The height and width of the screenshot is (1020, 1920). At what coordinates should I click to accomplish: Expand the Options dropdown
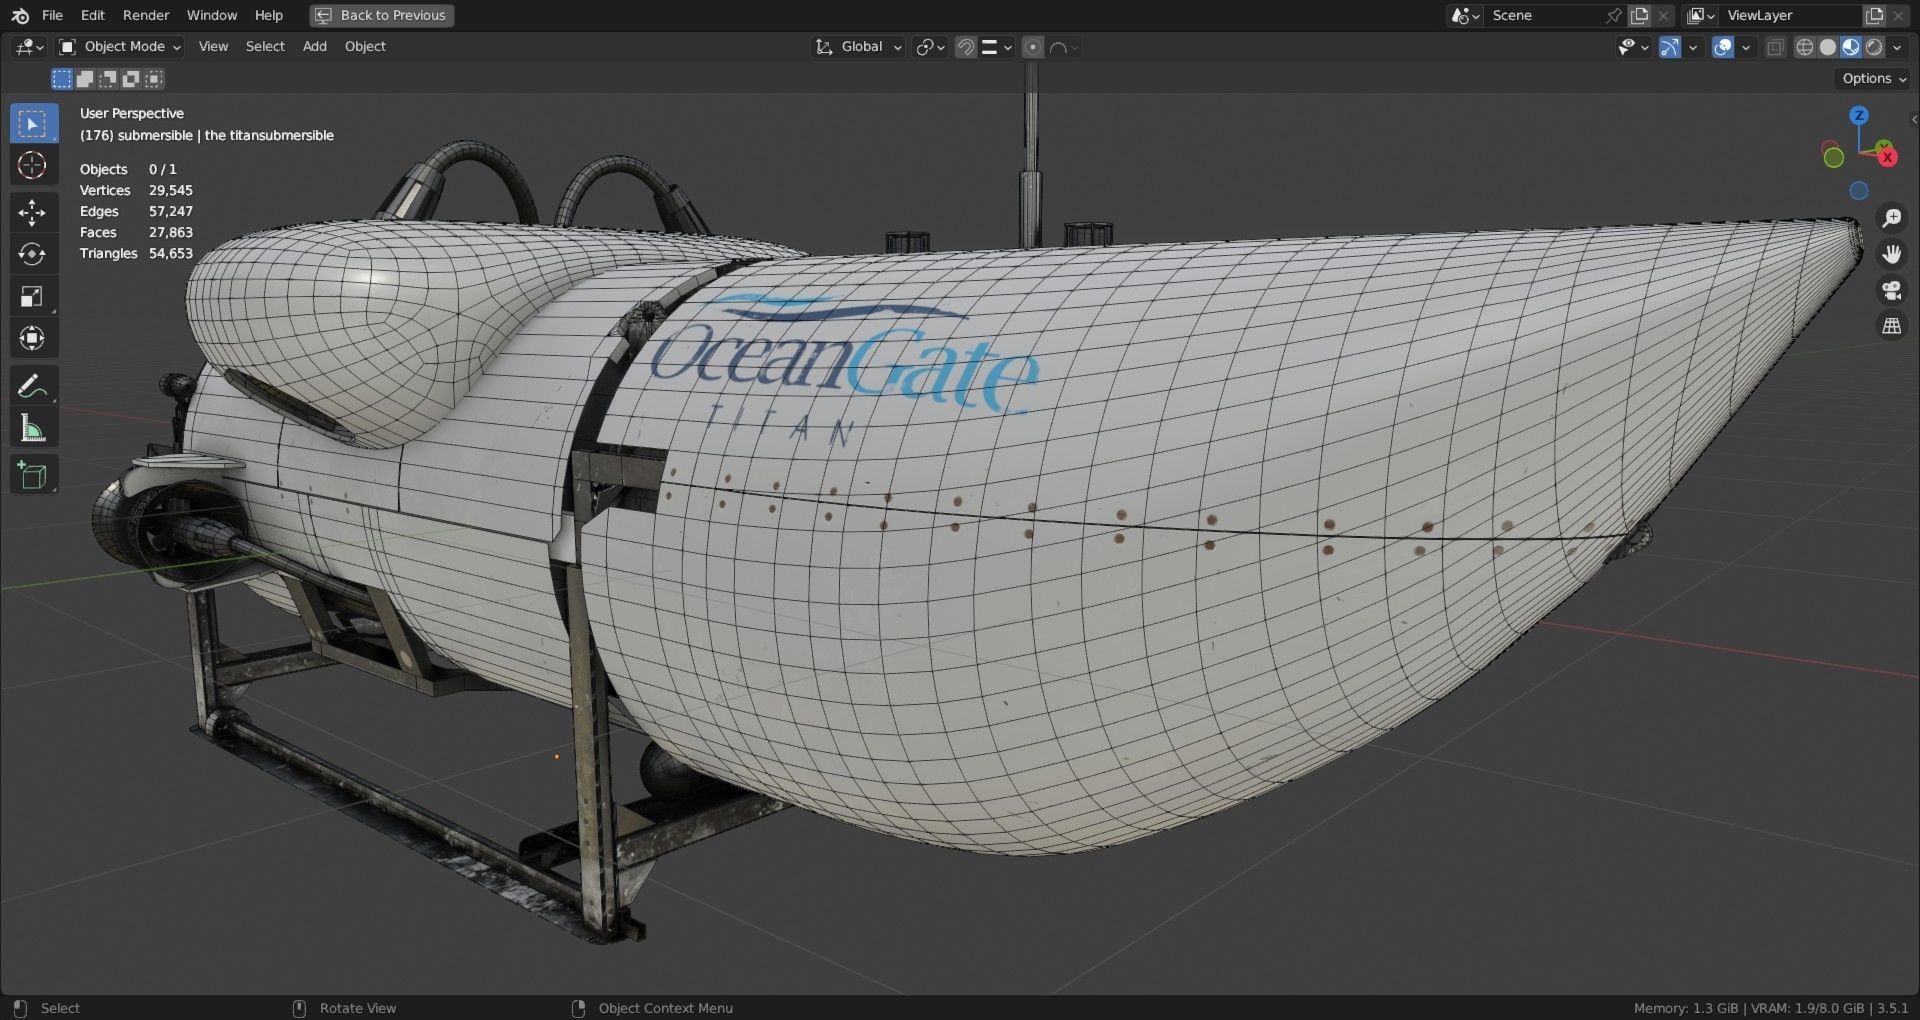point(1874,79)
